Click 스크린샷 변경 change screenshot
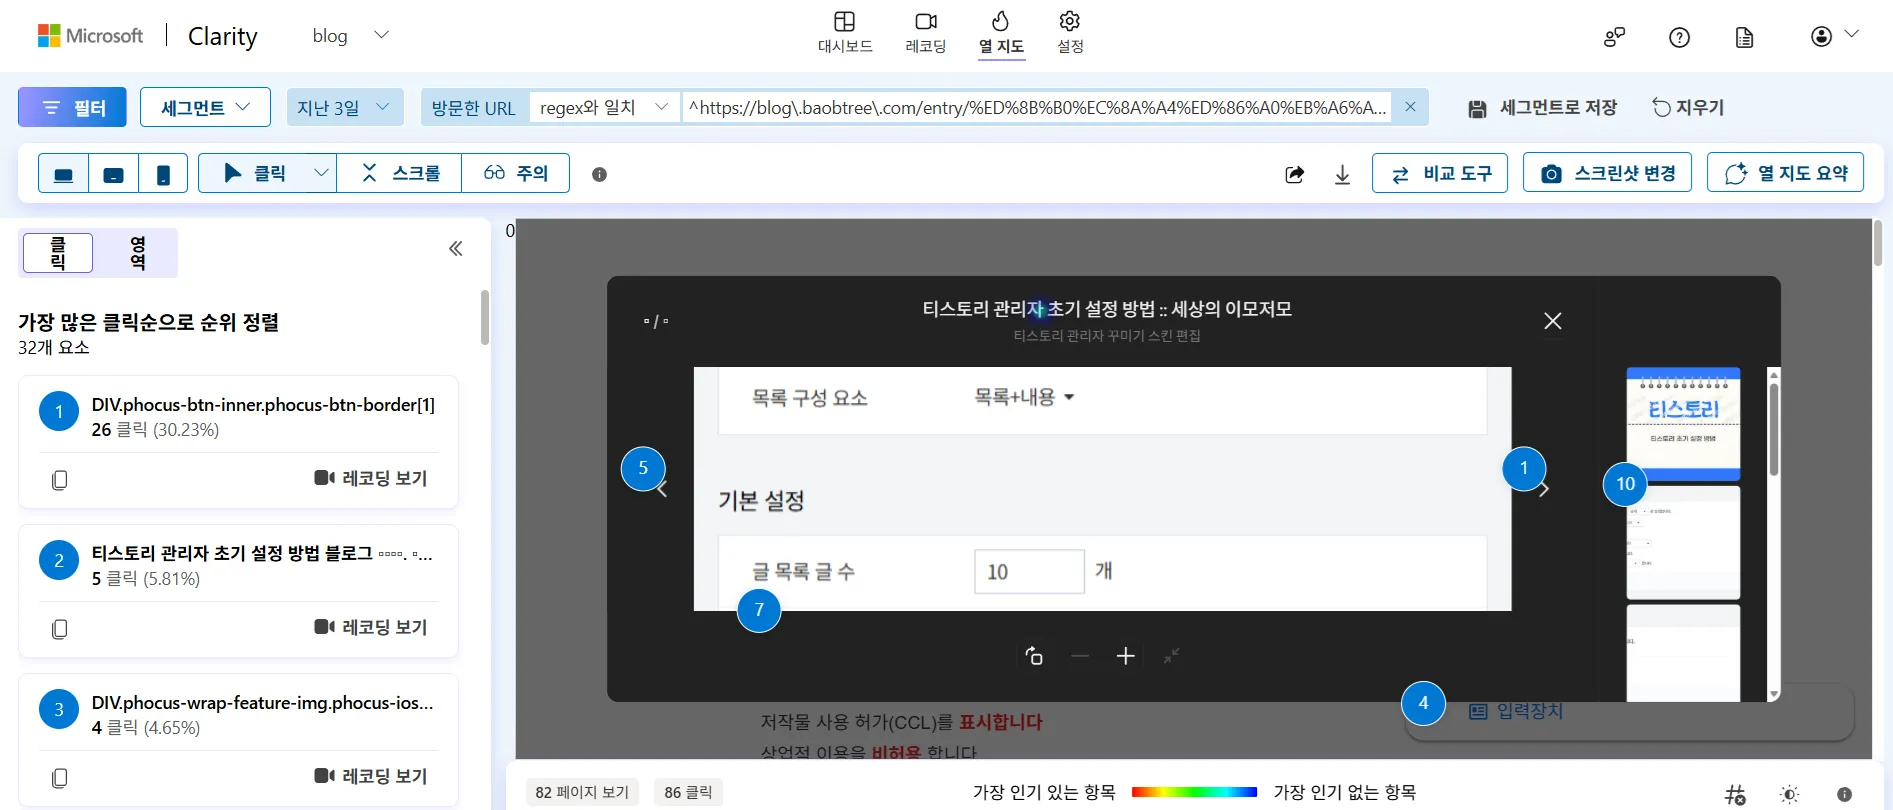1893x810 pixels. pos(1607,173)
